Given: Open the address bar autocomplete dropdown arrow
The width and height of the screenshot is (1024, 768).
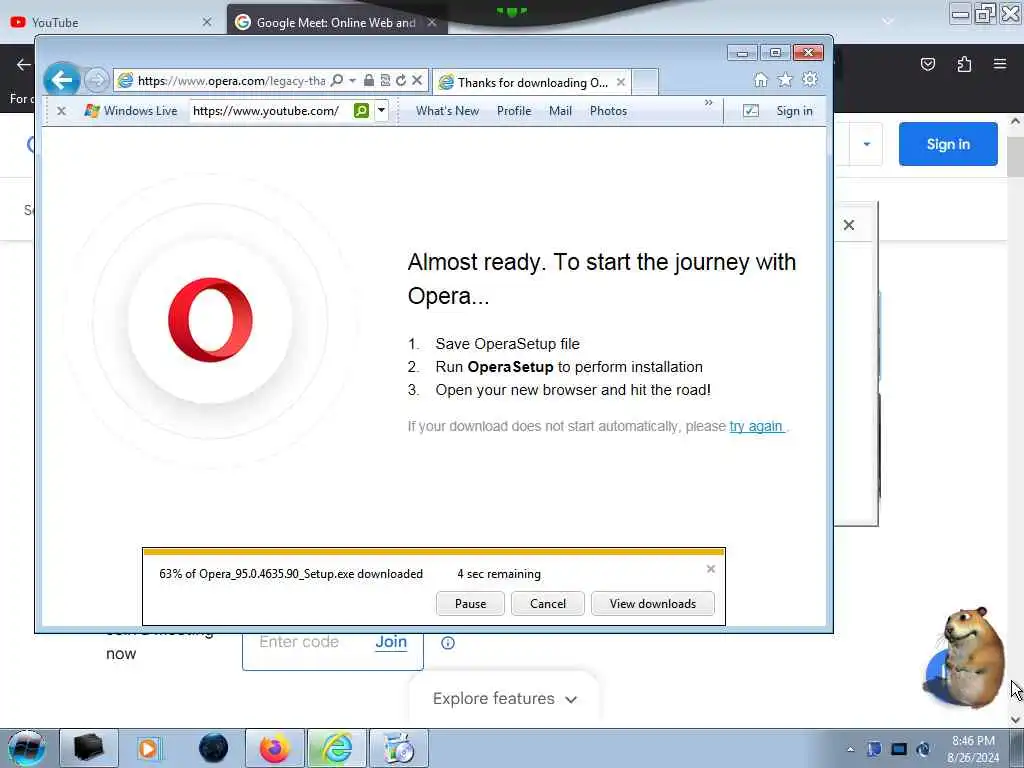Looking at the screenshot, I should pyautogui.click(x=353, y=80).
